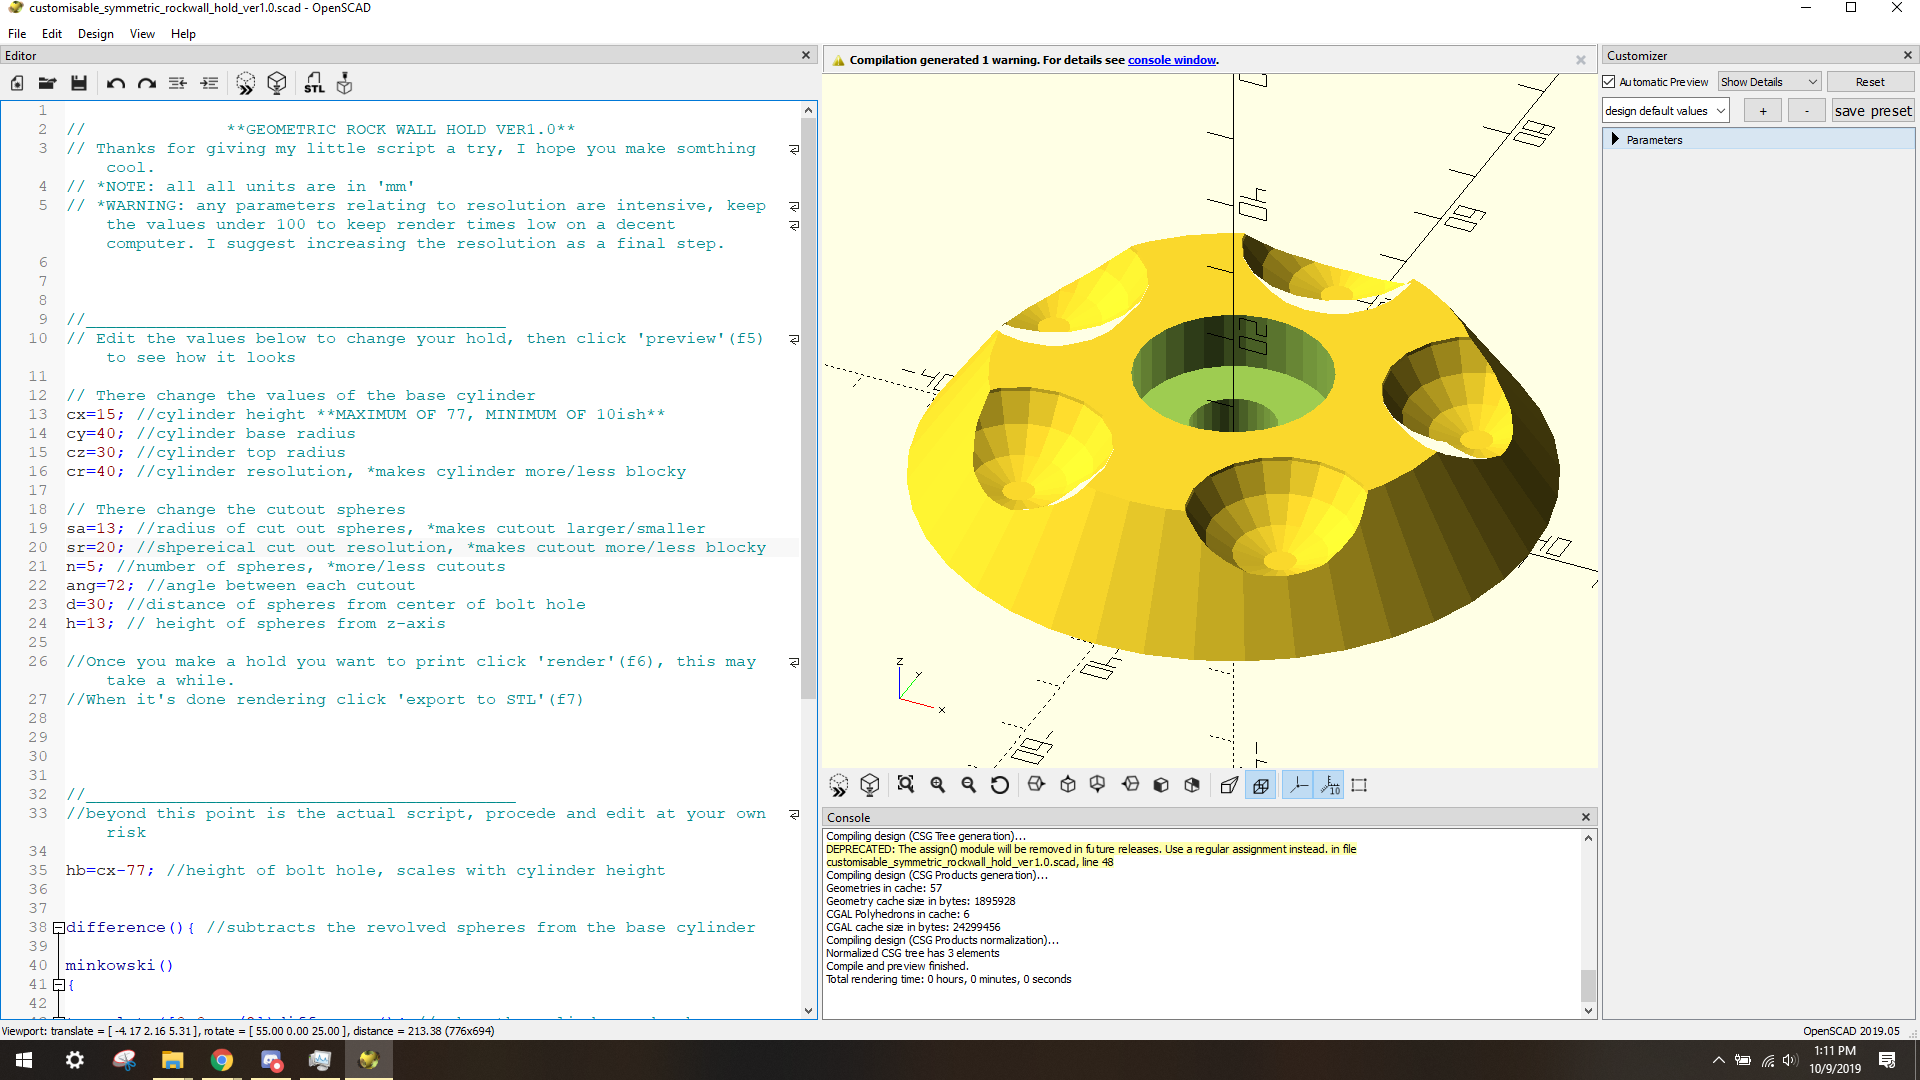Click the Reset View icon
Screen dimensions: 1920x1080
point(1000,786)
